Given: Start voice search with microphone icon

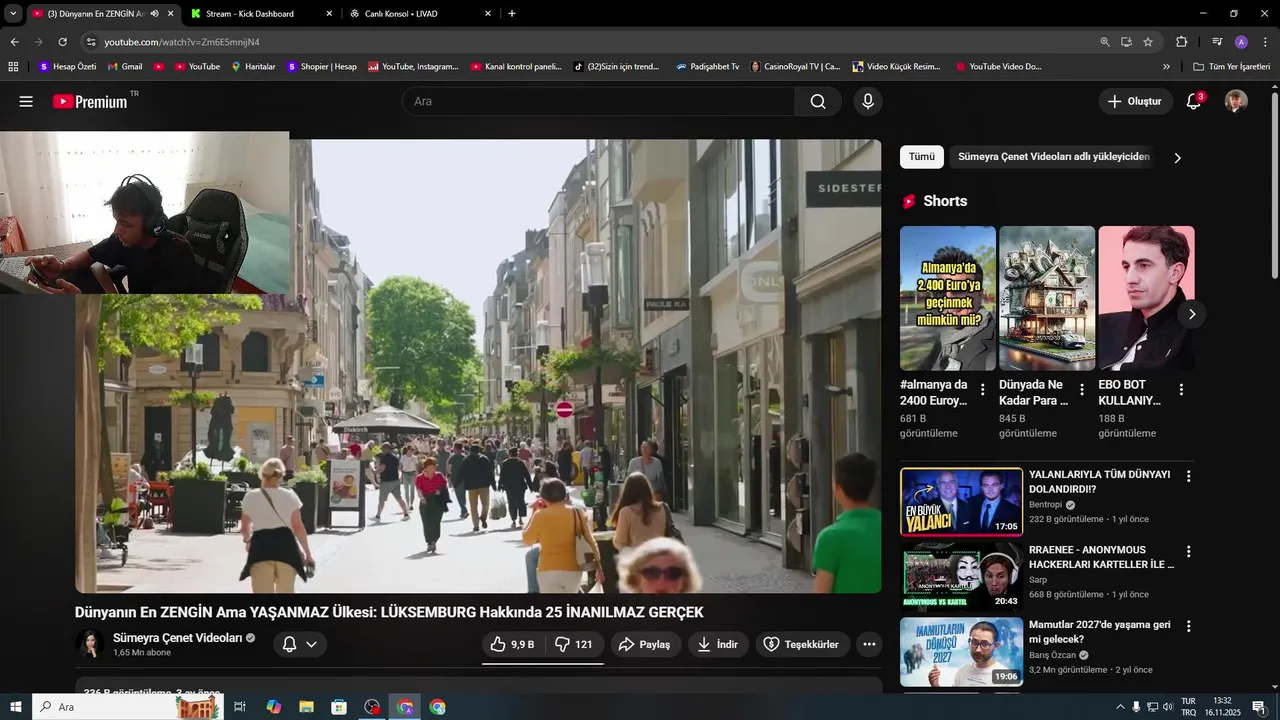Looking at the screenshot, I should [868, 101].
